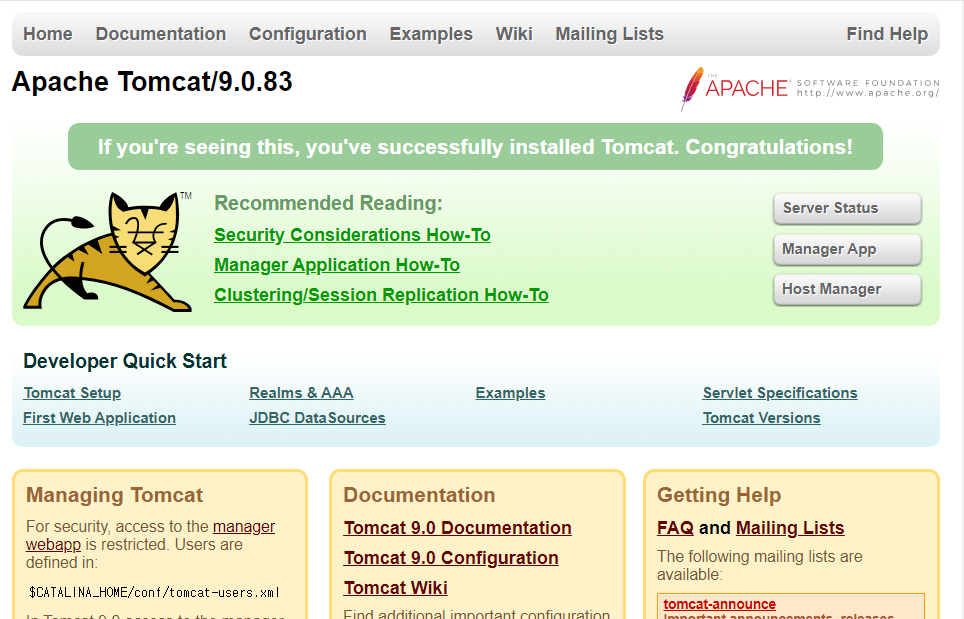Open Examples link under Developer Quick Start
This screenshot has height=619, width=964.
tap(510, 393)
